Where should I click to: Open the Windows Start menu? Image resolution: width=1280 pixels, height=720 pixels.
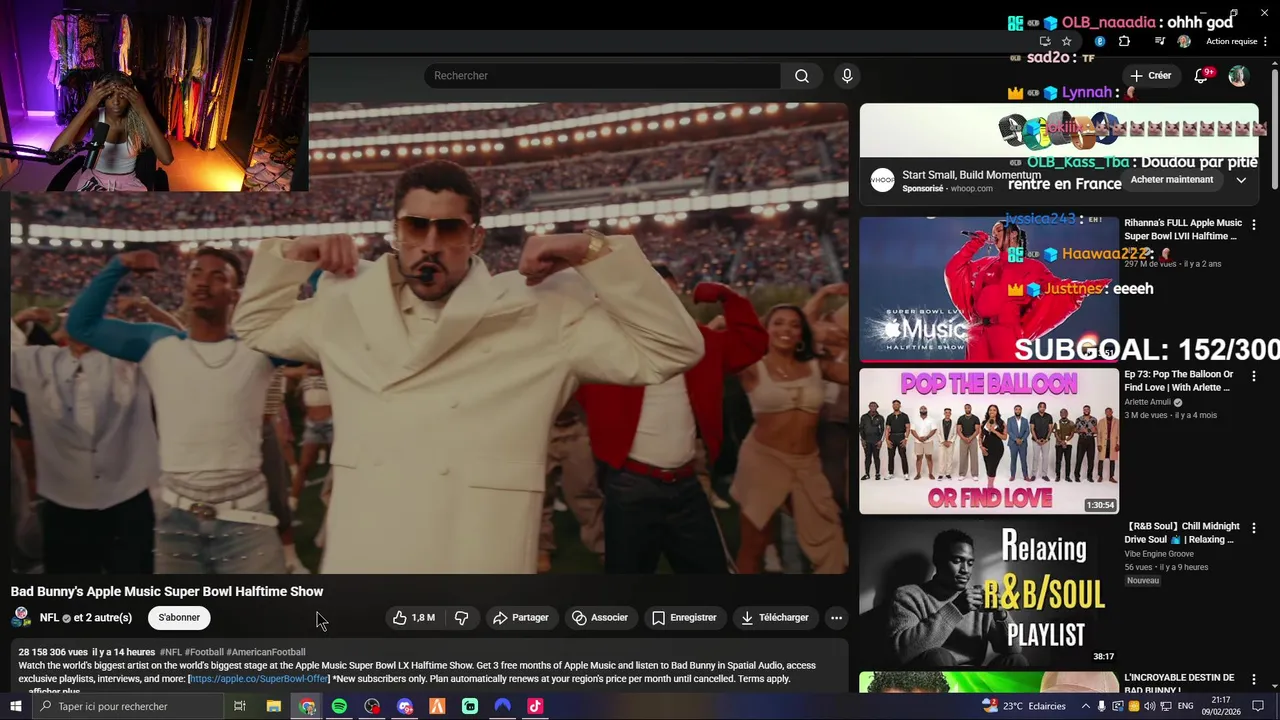tap(14, 706)
